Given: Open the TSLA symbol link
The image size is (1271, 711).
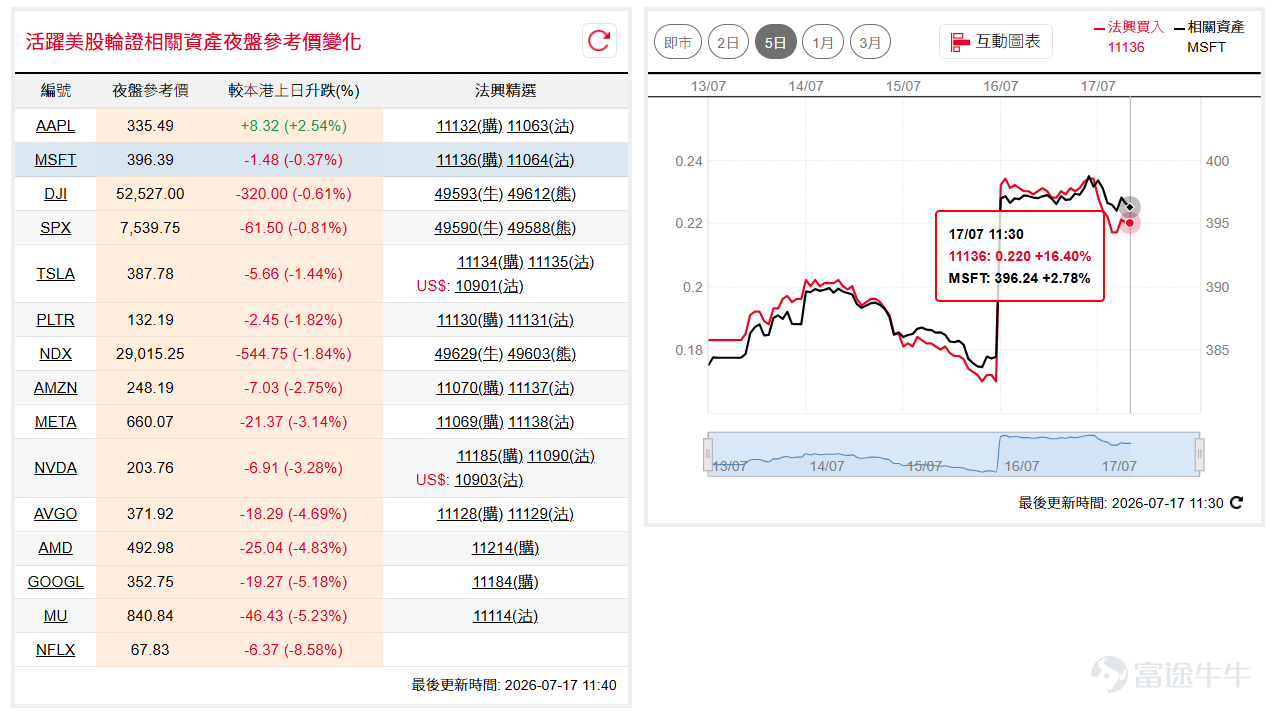Looking at the screenshot, I should (x=56, y=274).
